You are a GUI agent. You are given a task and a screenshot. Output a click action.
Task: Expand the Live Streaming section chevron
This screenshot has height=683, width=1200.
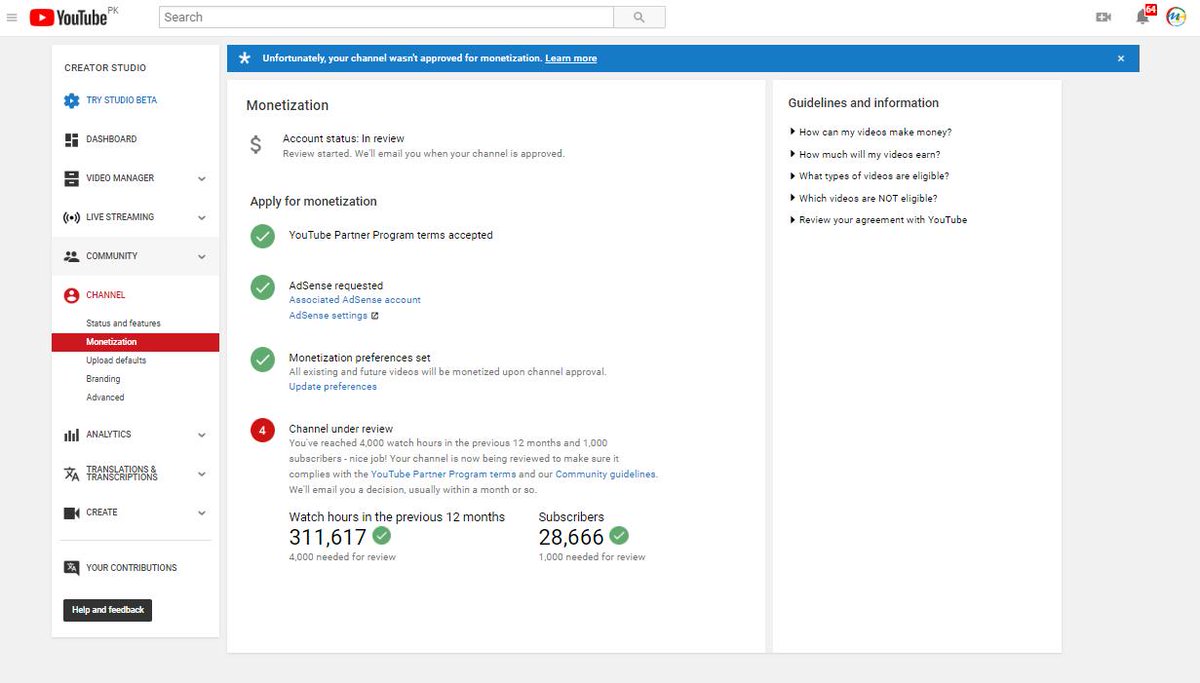point(202,218)
